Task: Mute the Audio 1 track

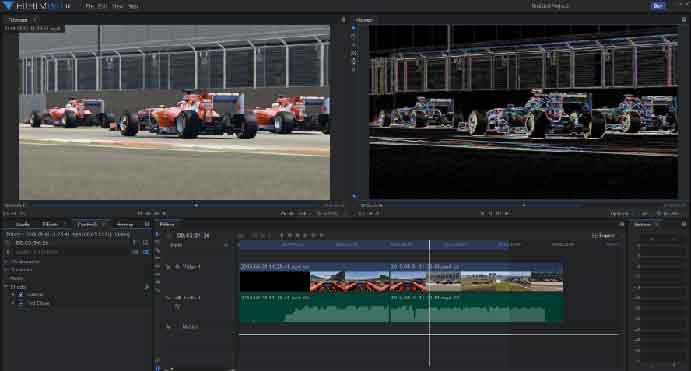Action: point(179,298)
